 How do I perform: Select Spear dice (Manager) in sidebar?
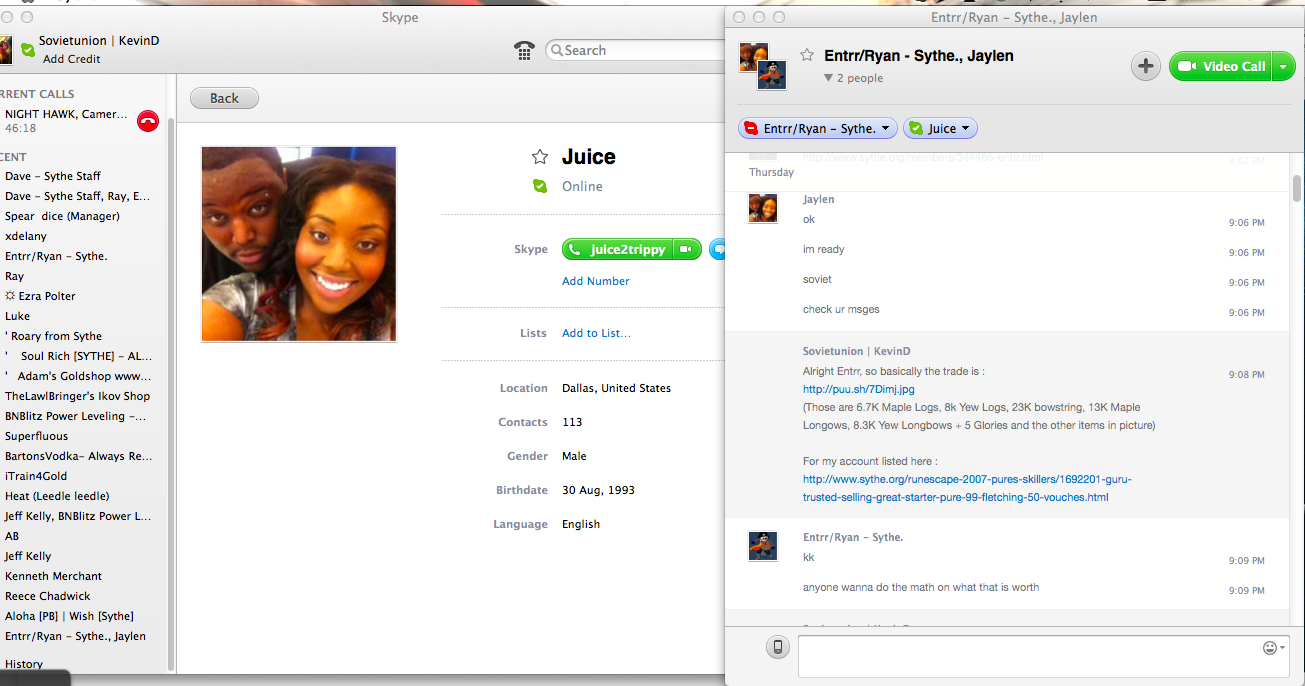62,216
